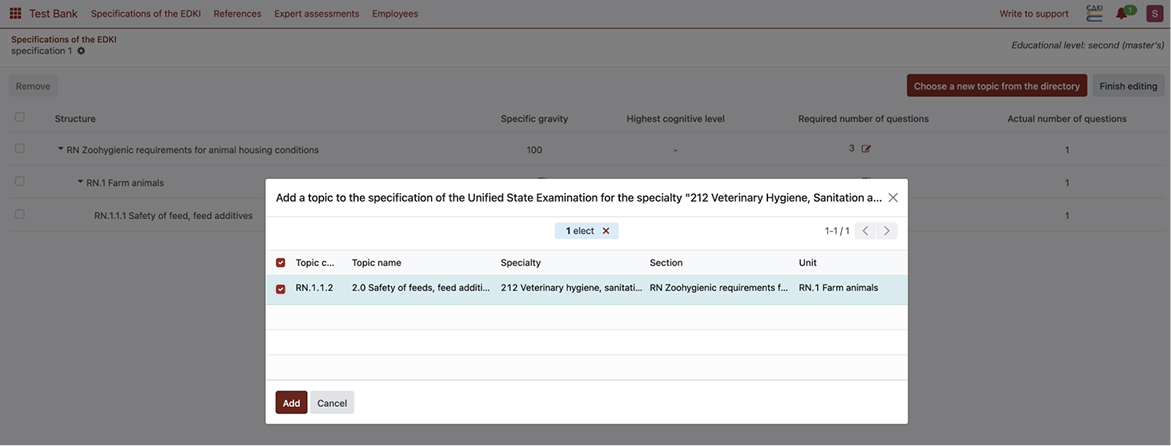1171x446 pixels.
Task: Click the Highest cognitive level column header
Action: pyautogui.click(x=675, y=118)
